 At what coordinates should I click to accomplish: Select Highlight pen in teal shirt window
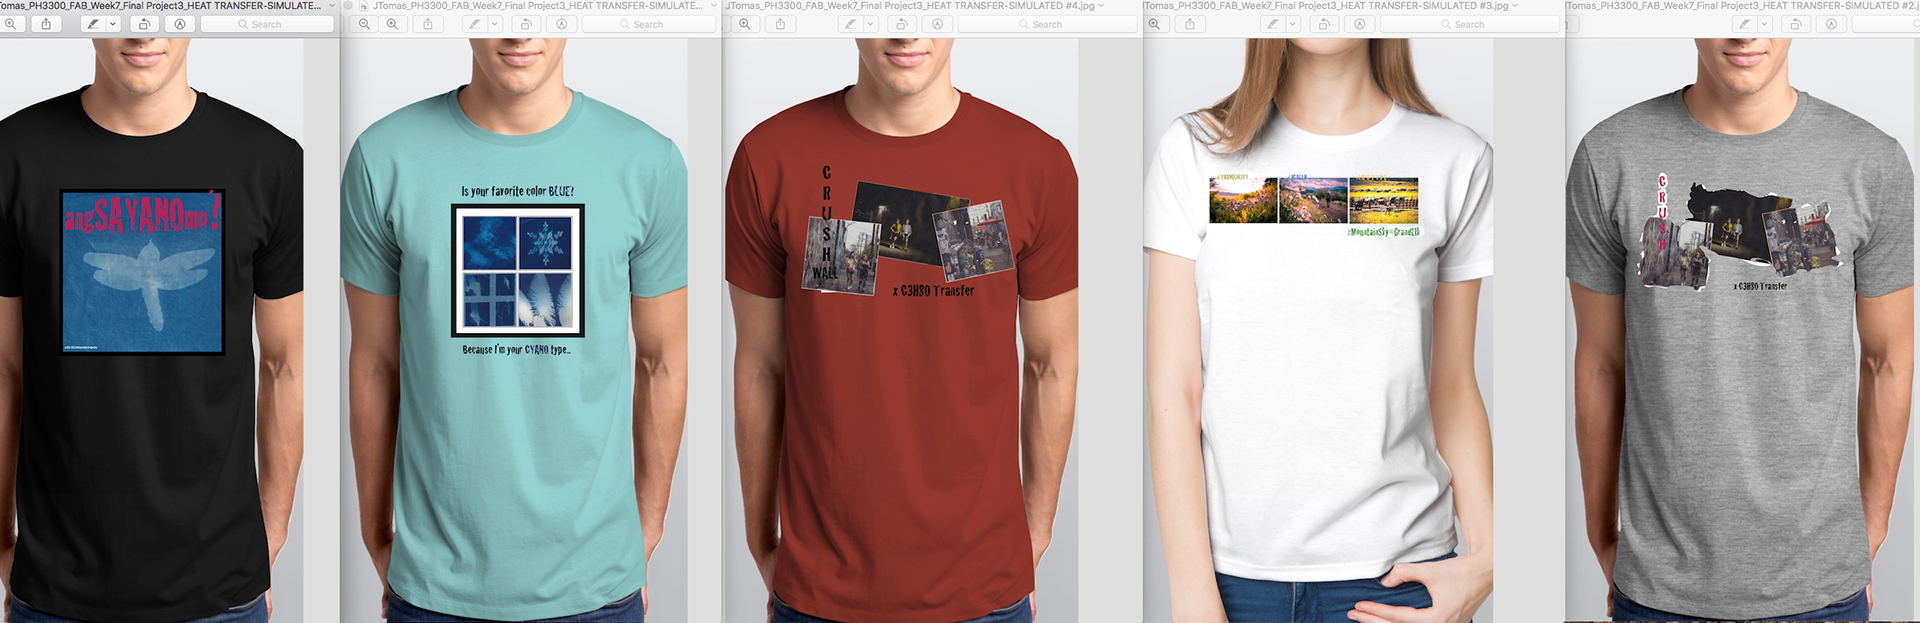(x=474, y=24)
